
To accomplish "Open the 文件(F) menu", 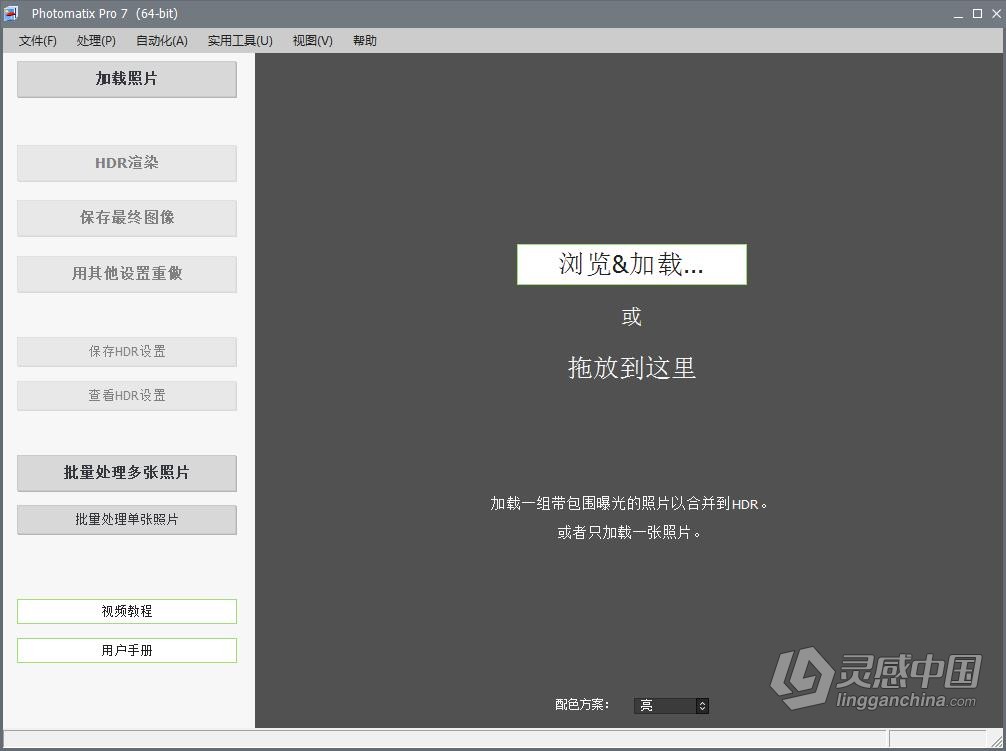I will click(x=37, y=40).
